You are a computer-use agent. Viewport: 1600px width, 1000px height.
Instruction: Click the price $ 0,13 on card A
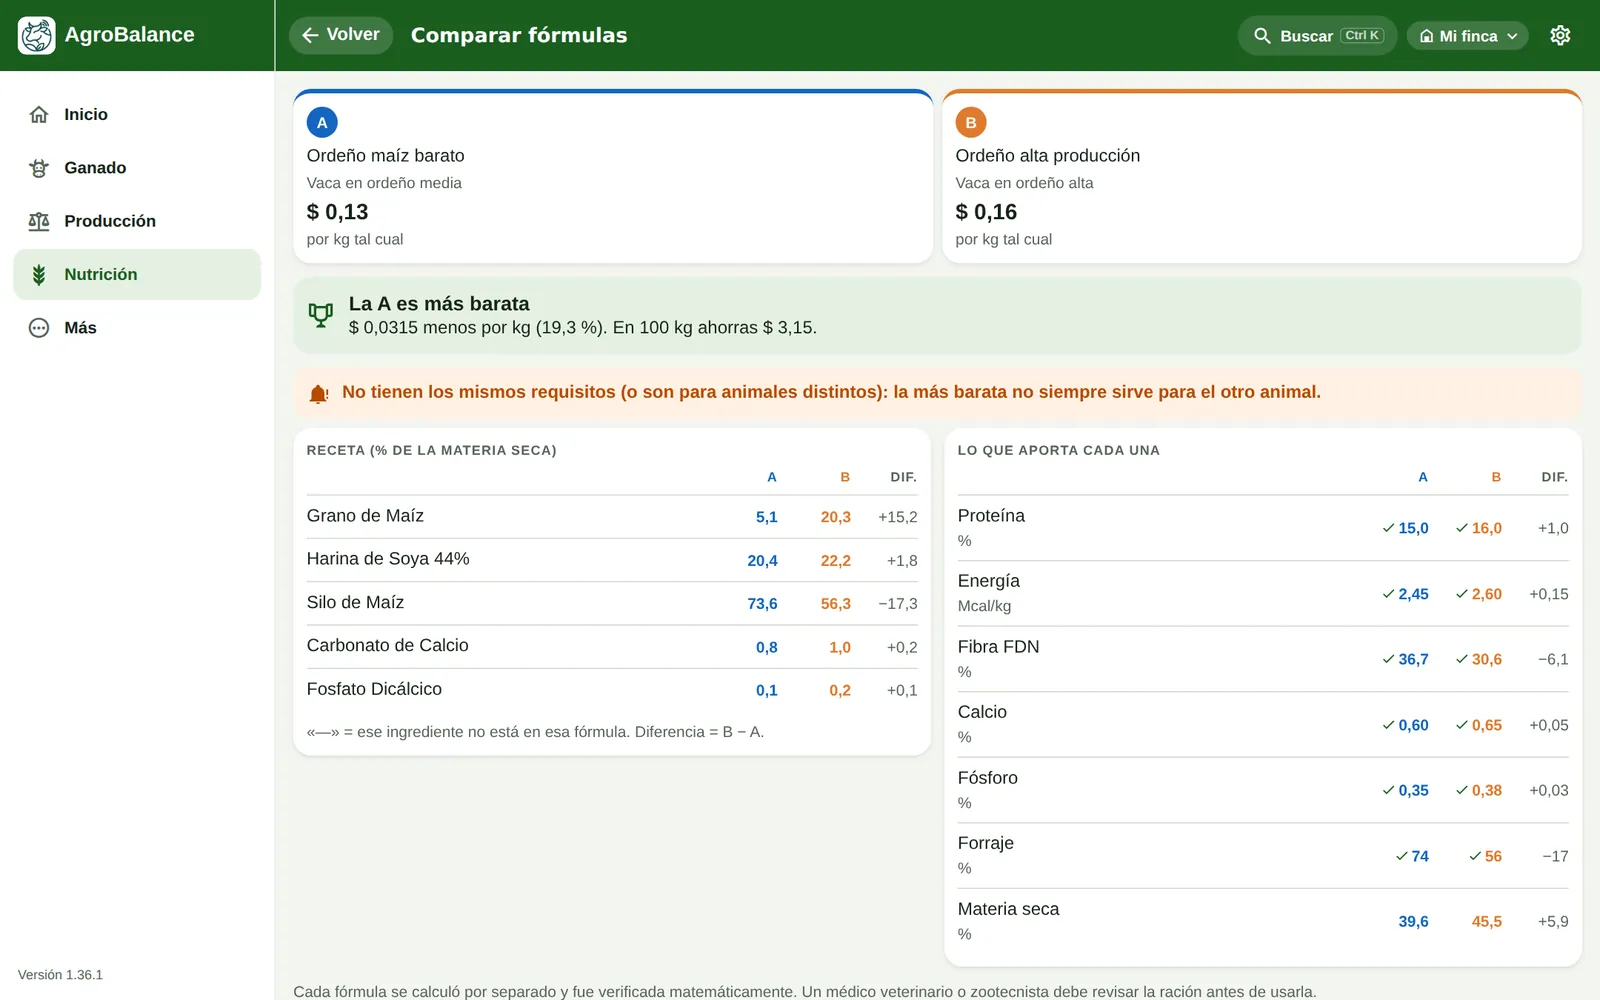click(337, 212)
